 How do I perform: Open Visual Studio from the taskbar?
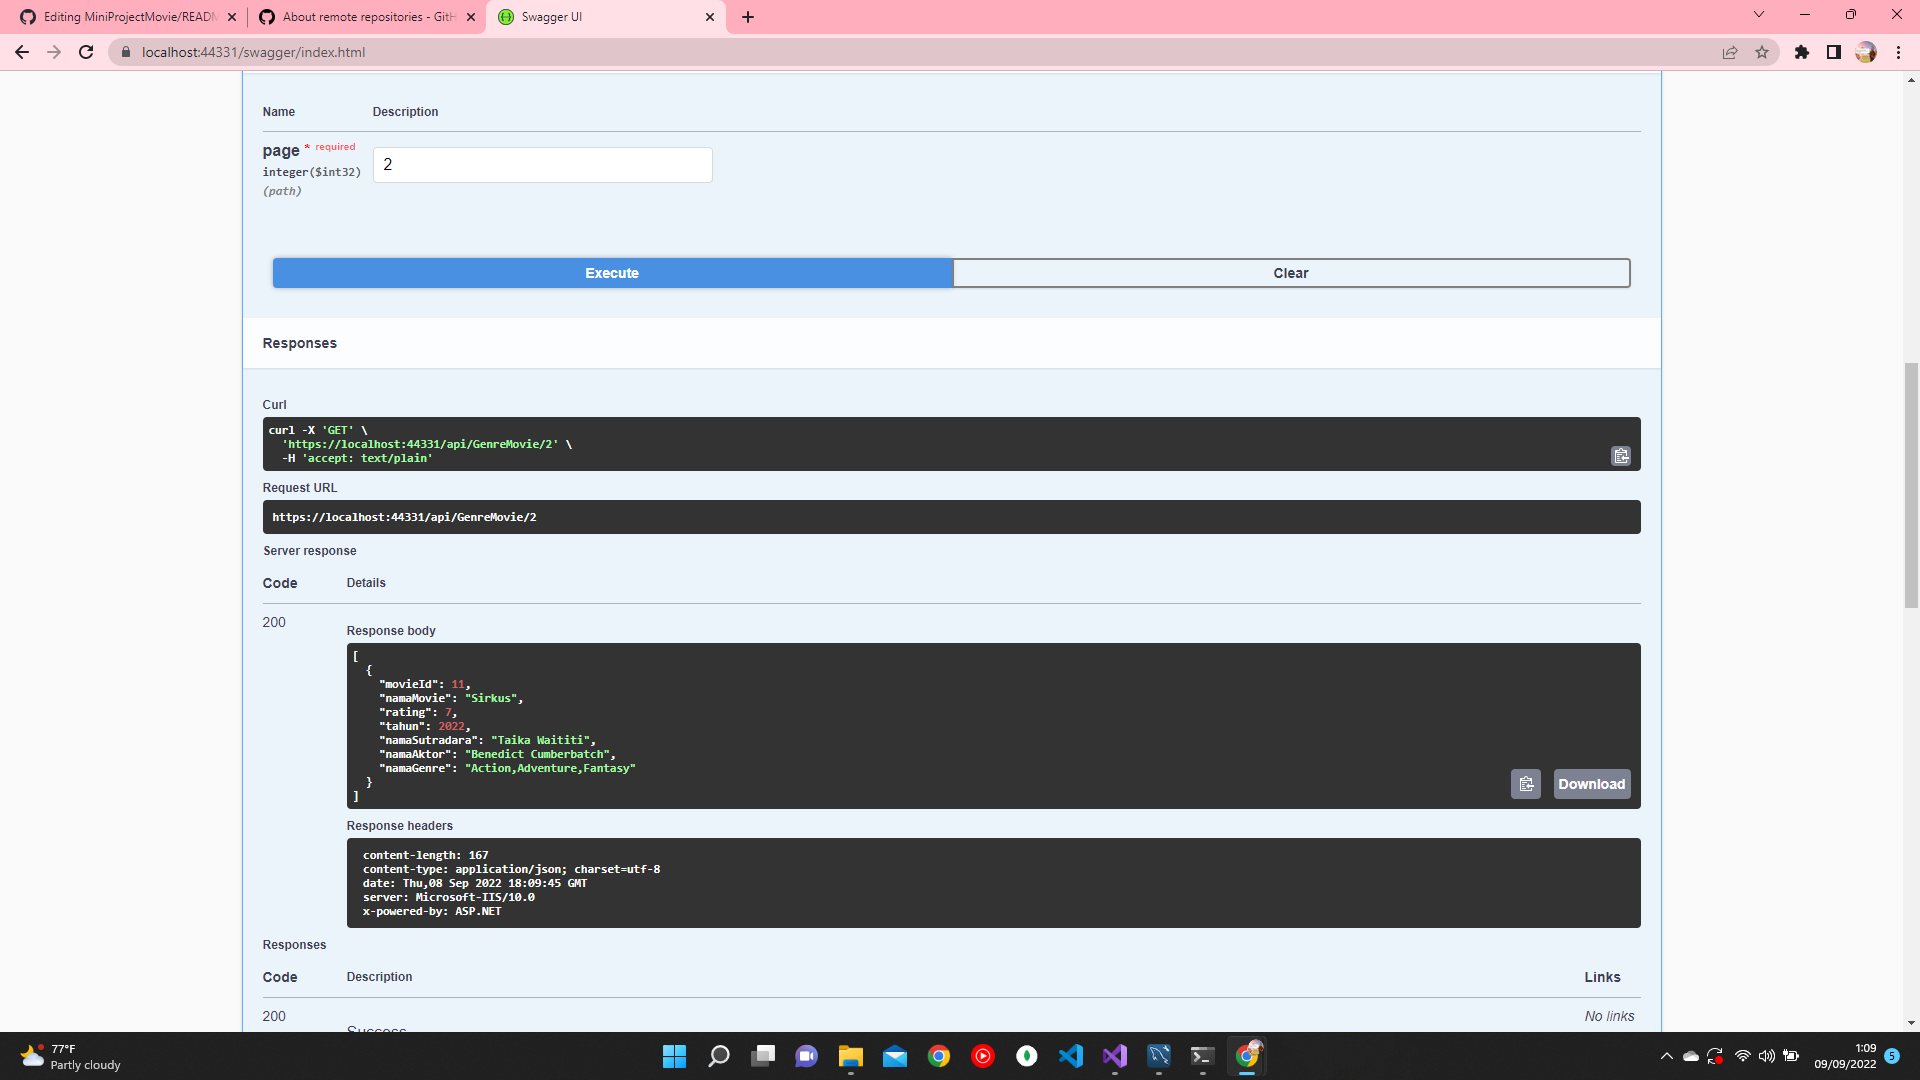1115,1056
